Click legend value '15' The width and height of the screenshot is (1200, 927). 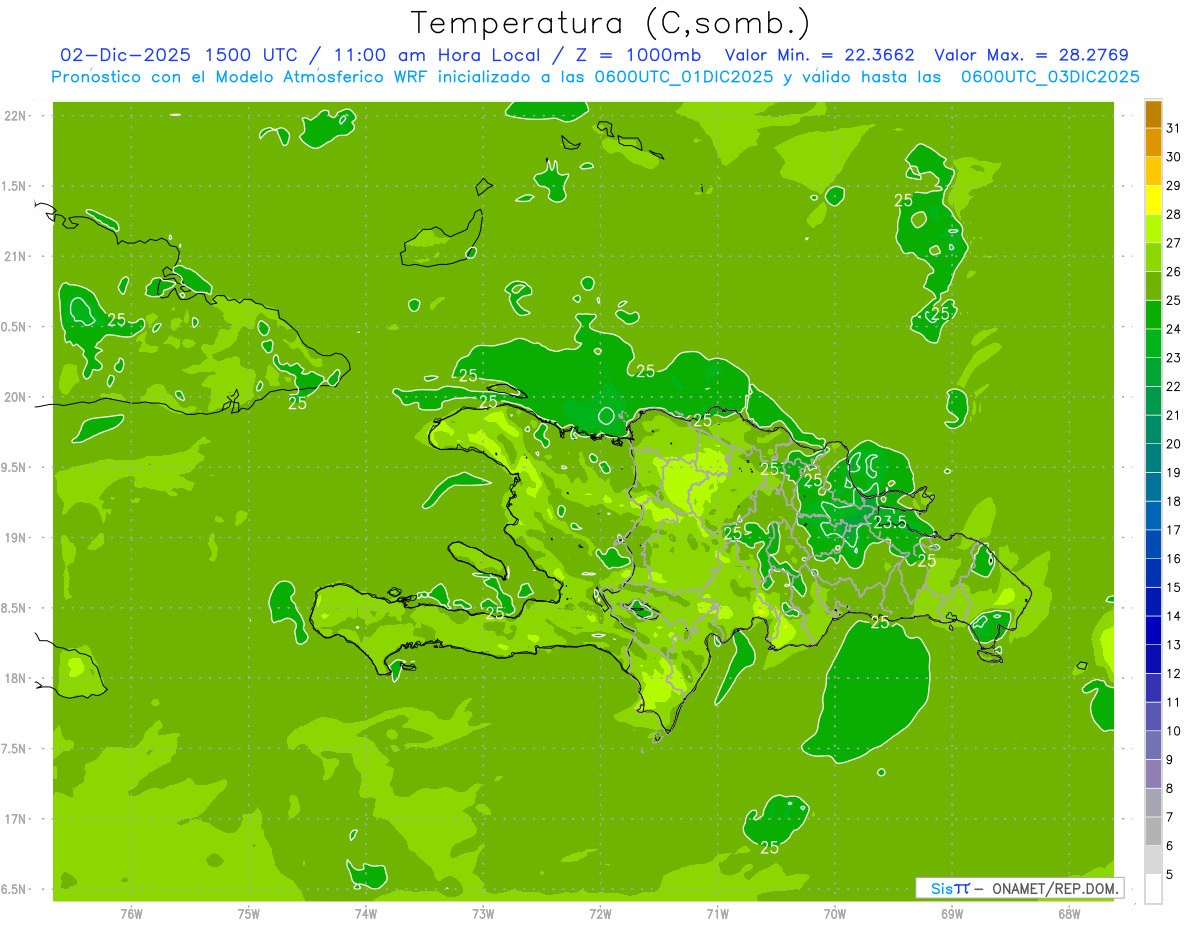tap(1174, 588)
